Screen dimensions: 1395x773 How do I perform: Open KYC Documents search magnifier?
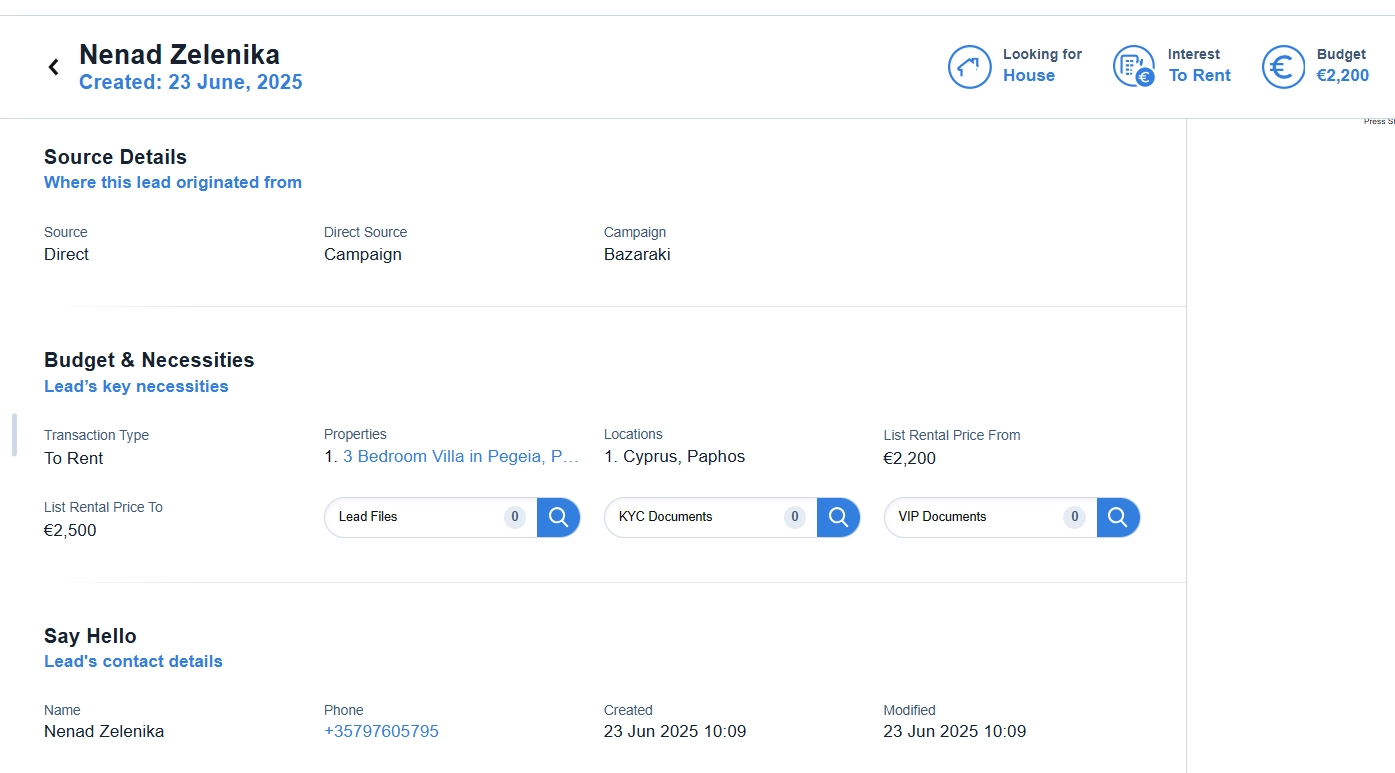point(838,517)
